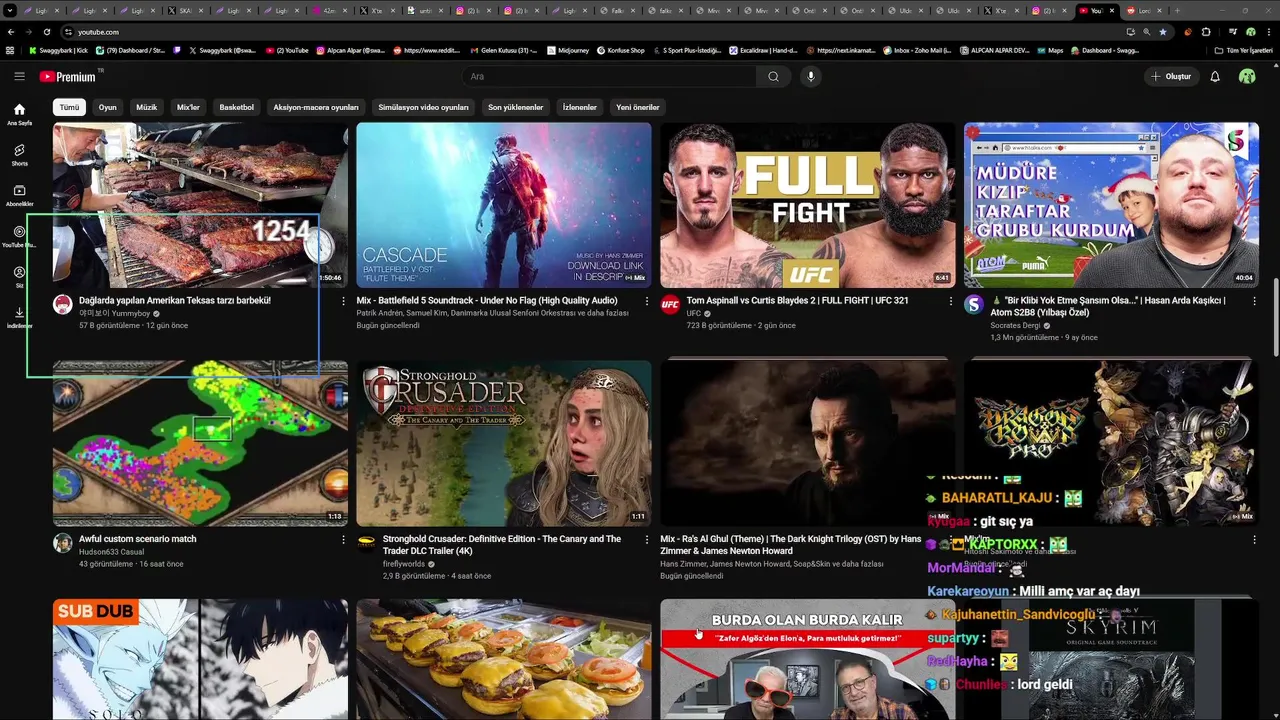Open the Swaggybark | Kick bookmark
This screenshot has height=720, width=1280.
[x=59, y=50]
